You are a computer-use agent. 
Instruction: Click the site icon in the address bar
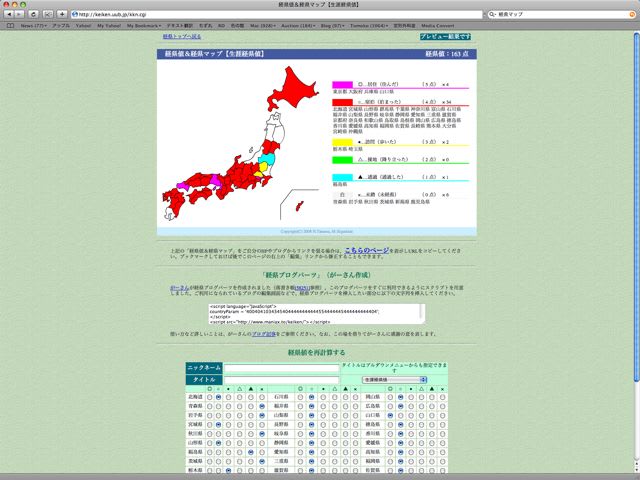click(x=75, y=14)
